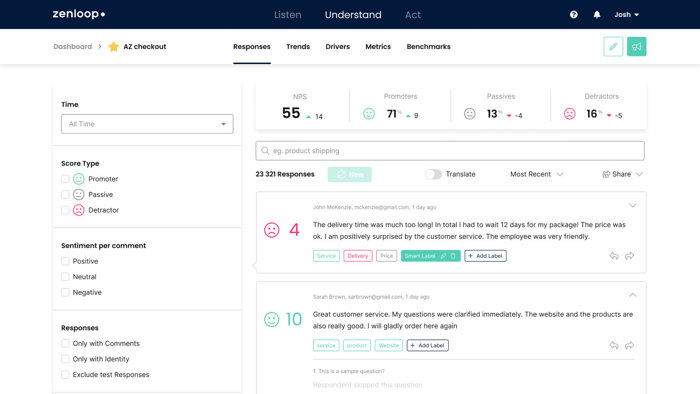700x394 pixels.
Task: Click the New responses button
Action: pyautogui.click(x=350, y=174)
